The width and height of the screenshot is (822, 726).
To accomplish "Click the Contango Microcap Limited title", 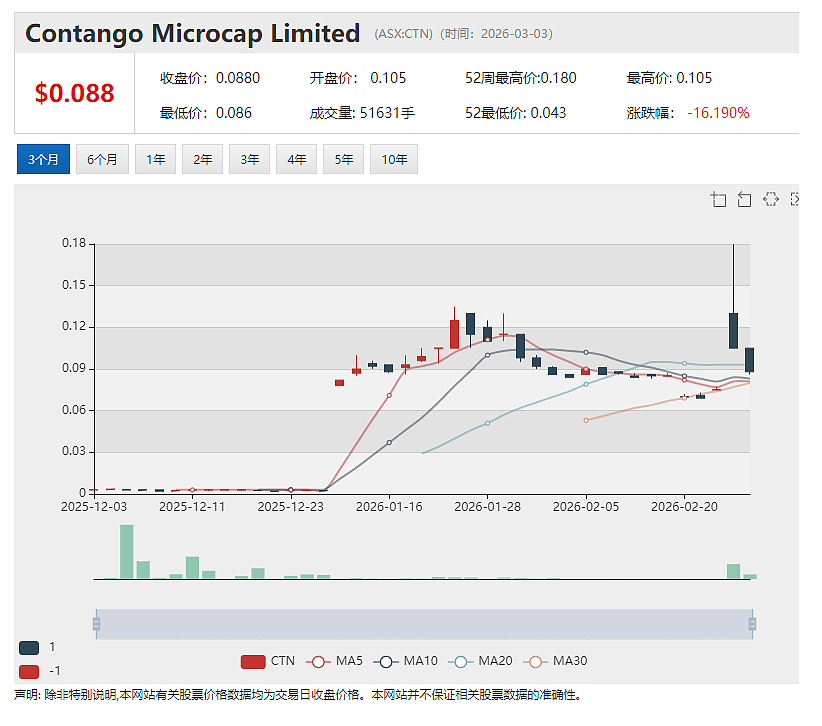I will (192, 34).
